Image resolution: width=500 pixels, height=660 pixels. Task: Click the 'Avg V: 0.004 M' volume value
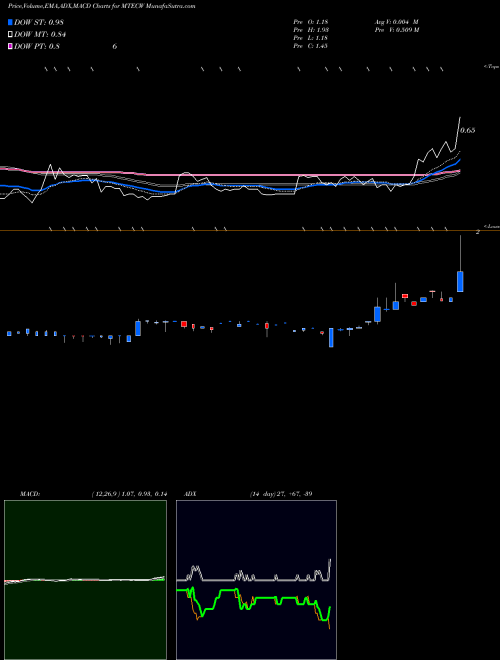tap(396, 21)
